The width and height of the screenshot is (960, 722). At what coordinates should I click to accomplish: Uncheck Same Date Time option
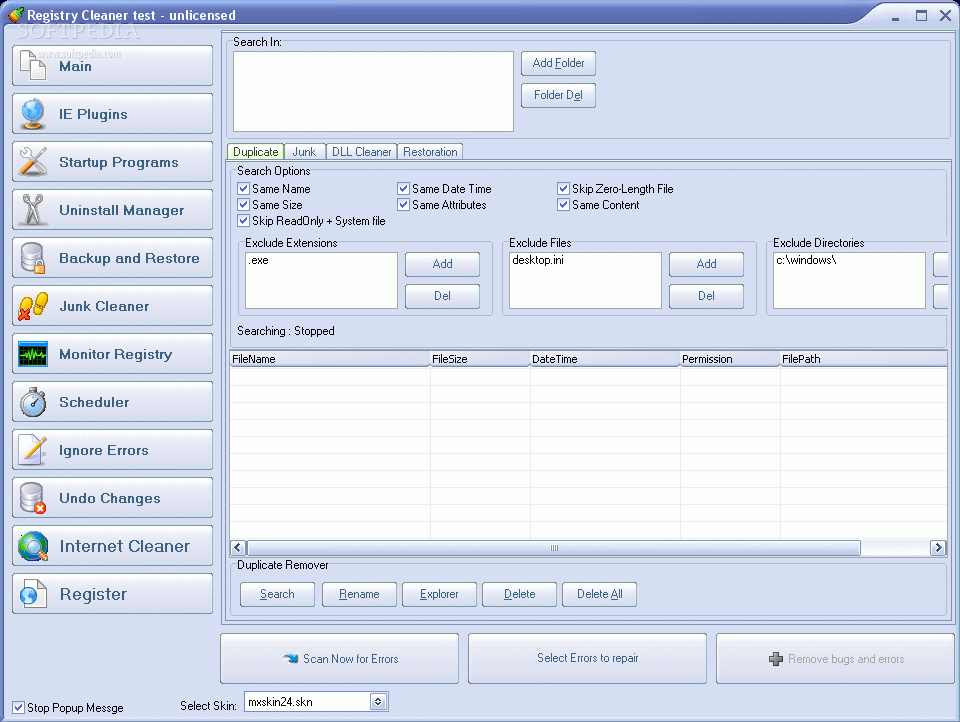point(403,189)
